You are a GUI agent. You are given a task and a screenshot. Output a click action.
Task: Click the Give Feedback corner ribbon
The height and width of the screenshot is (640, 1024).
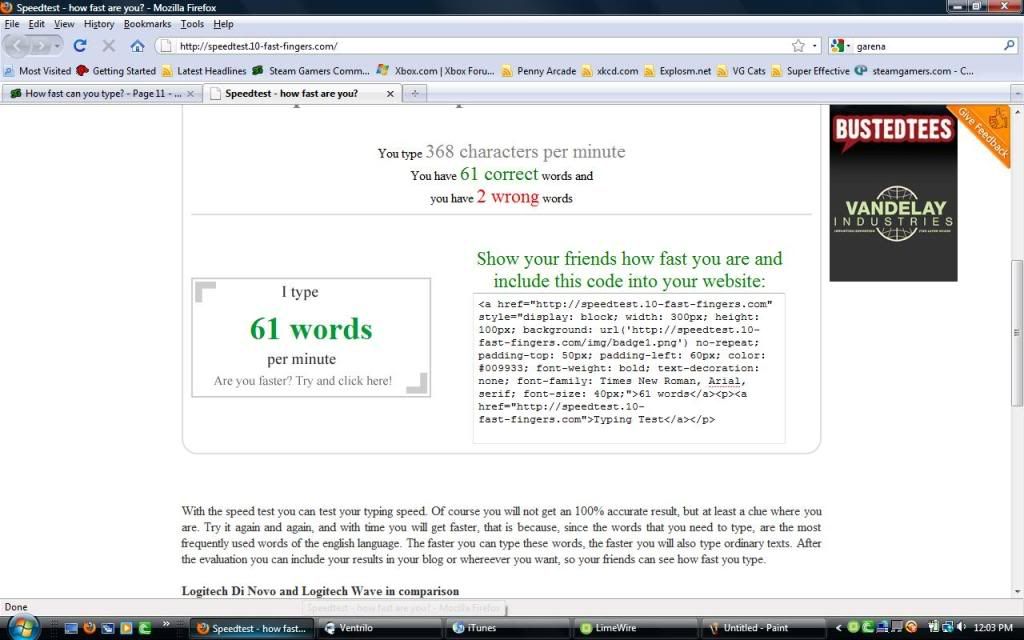click(986, 131)
